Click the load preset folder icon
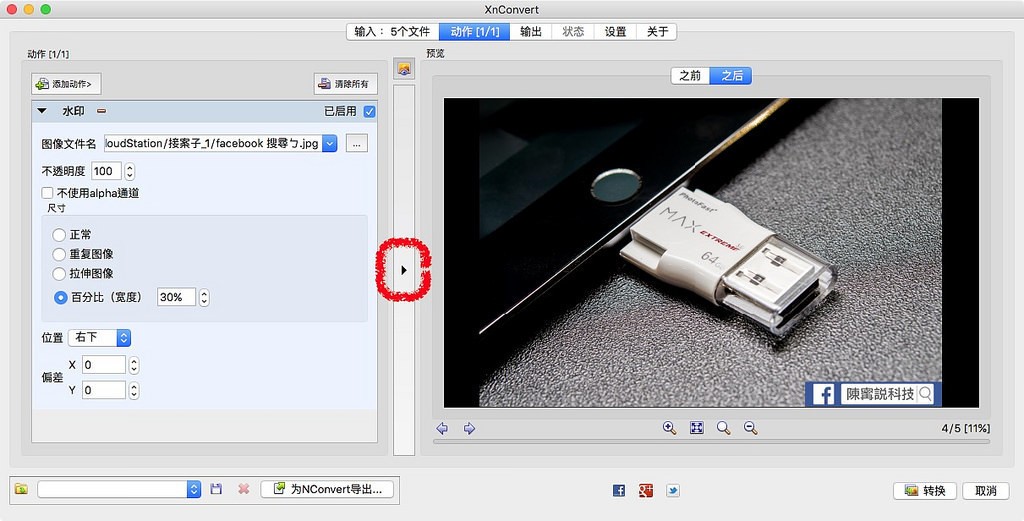This screenshot has height=521, width=1024. (22, 488)
